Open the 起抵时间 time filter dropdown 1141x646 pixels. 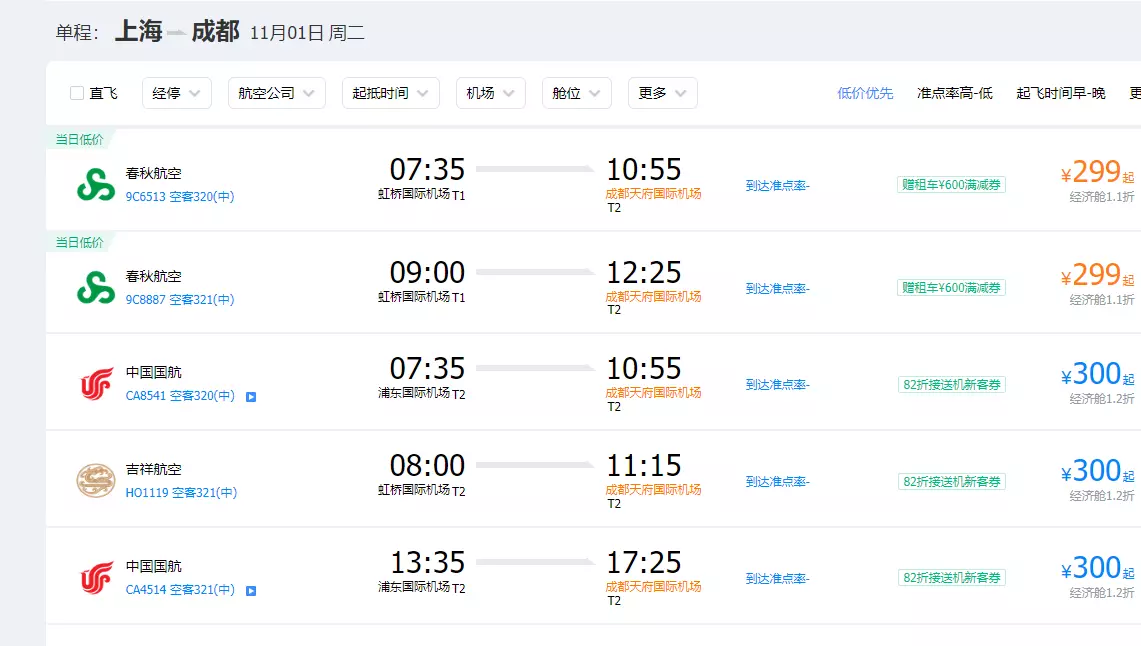(390, 93)
